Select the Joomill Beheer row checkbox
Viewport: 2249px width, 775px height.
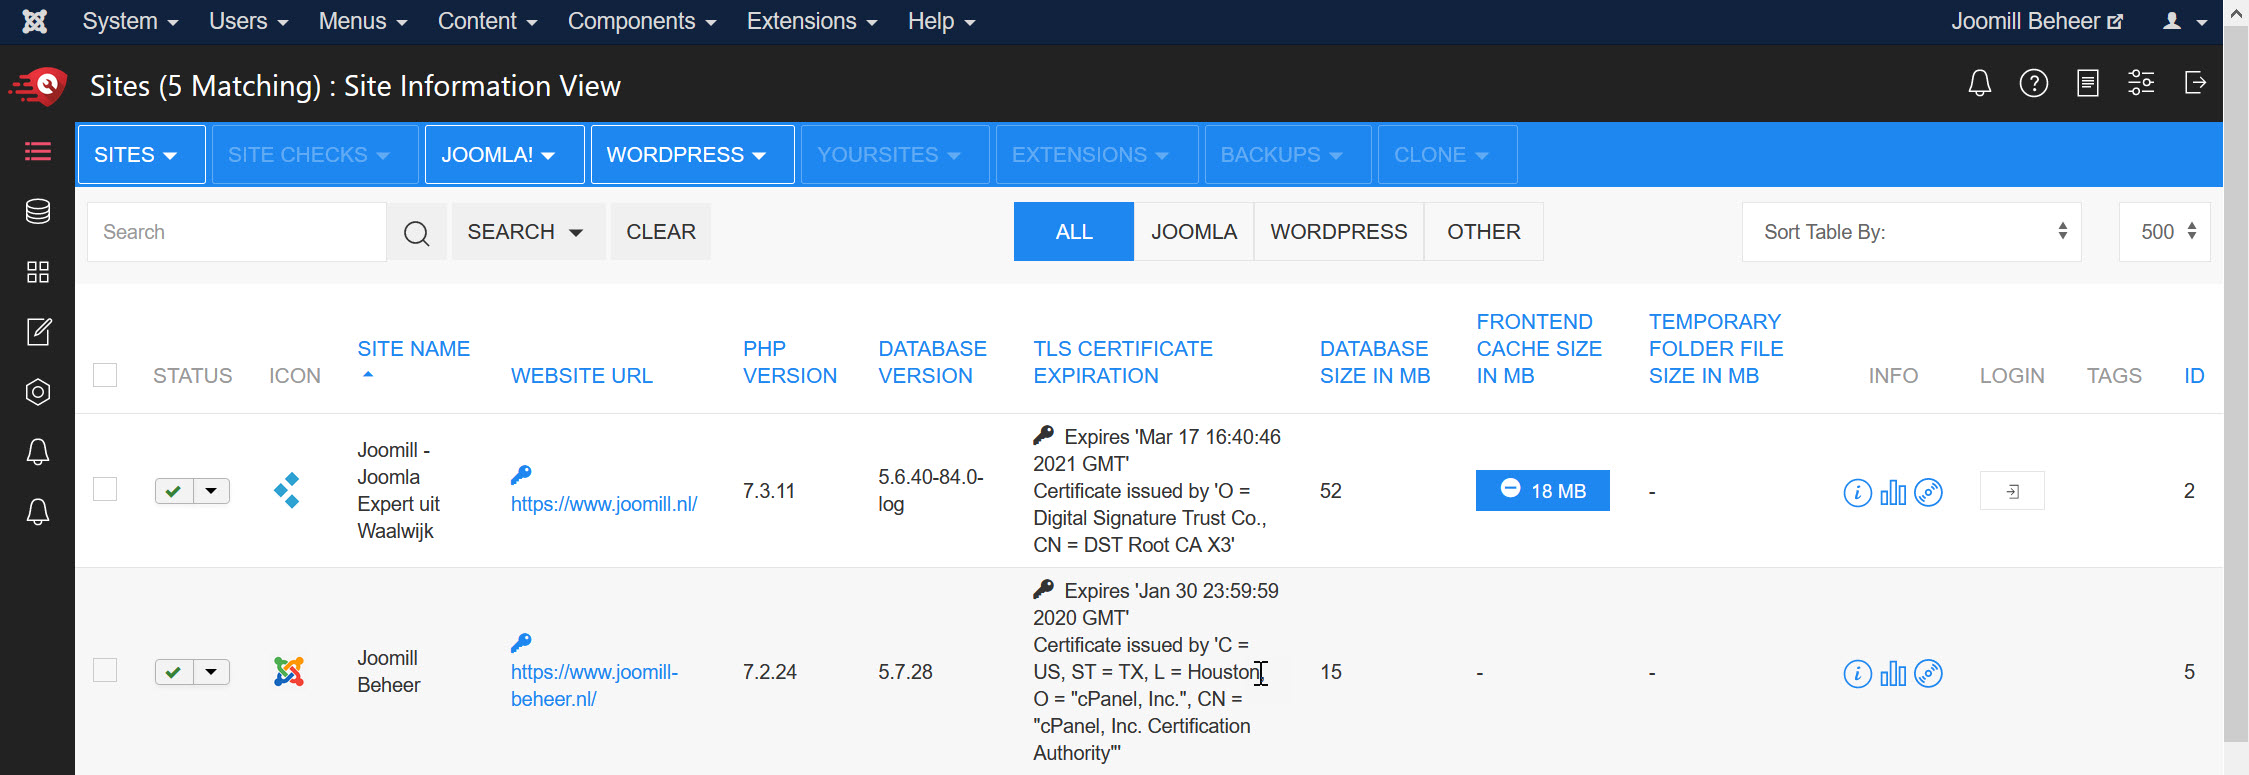(x=105, y=670)
